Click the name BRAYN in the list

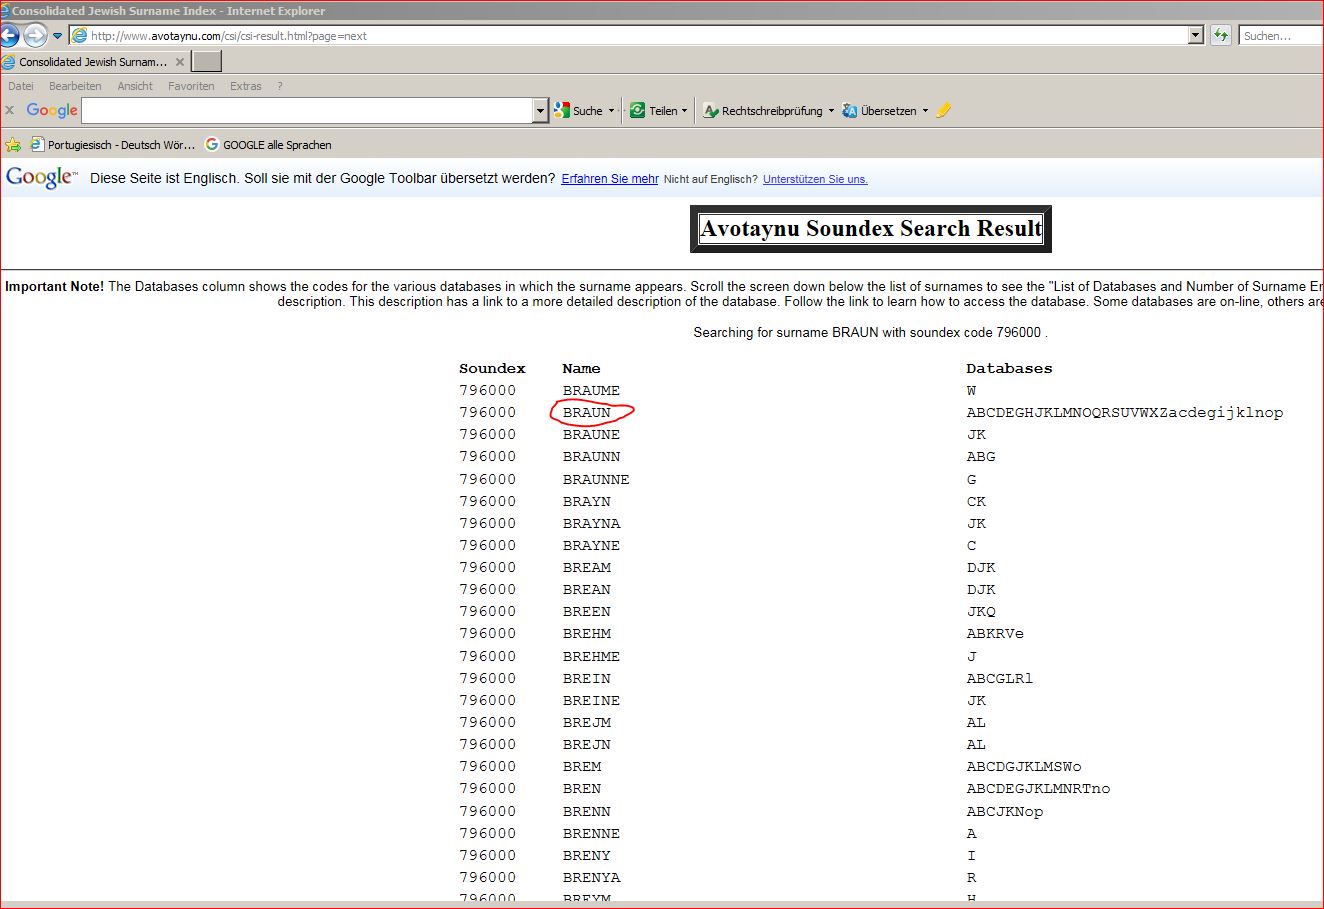click(x=587, y=501)
